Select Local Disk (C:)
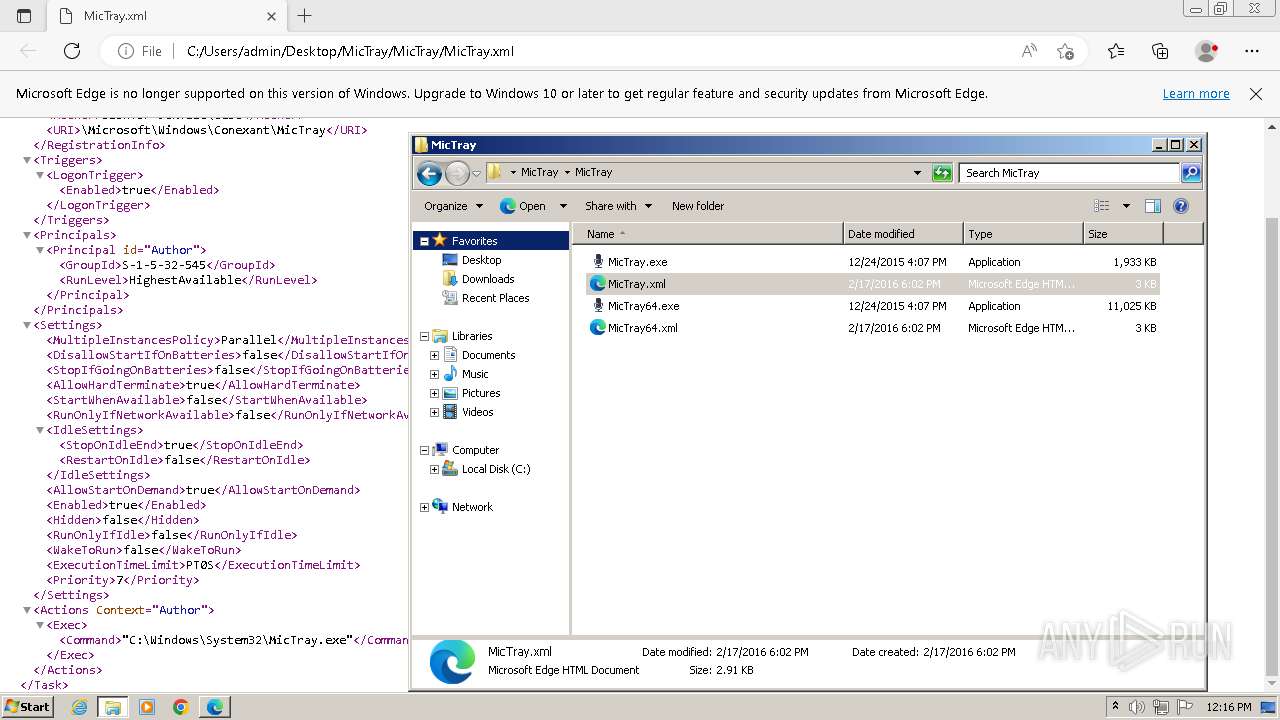This screenshot has width=1280, height=720. (495, 469)
